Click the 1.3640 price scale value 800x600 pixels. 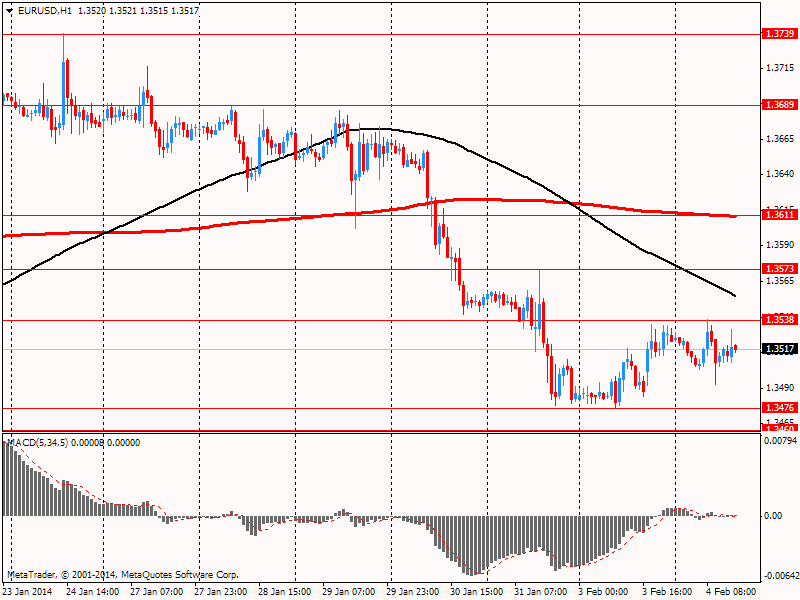780,174
